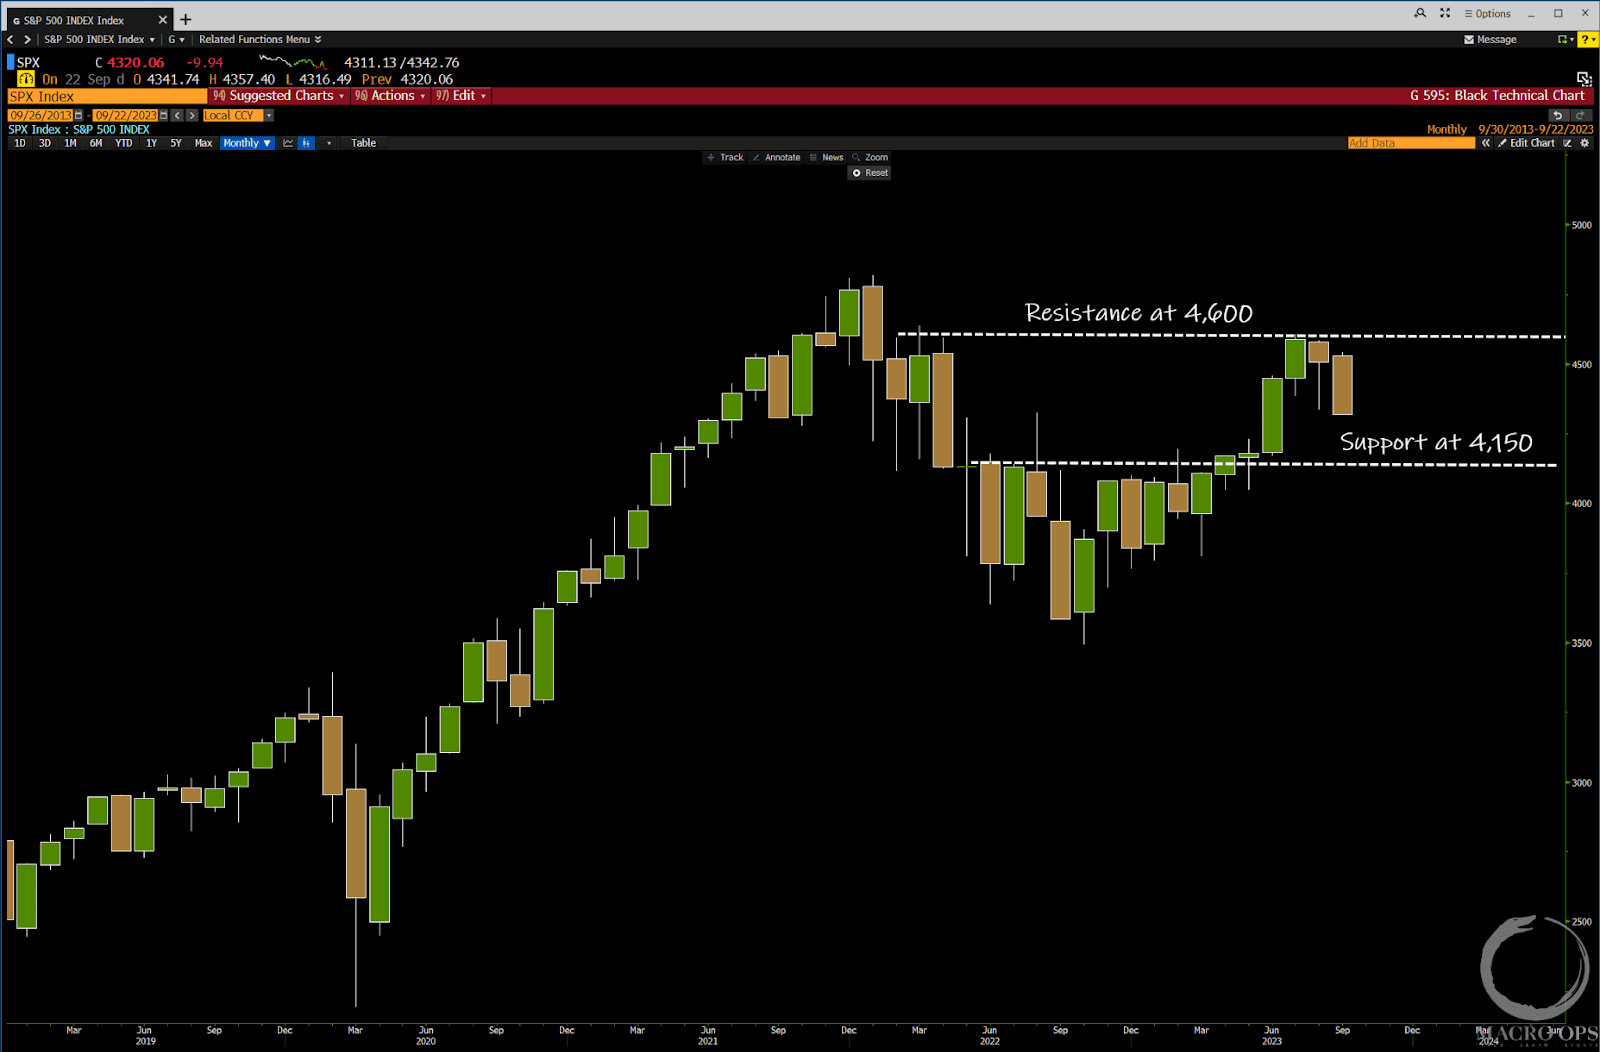
Task: Open the start date calendar picker
Action: coord(79,115)
